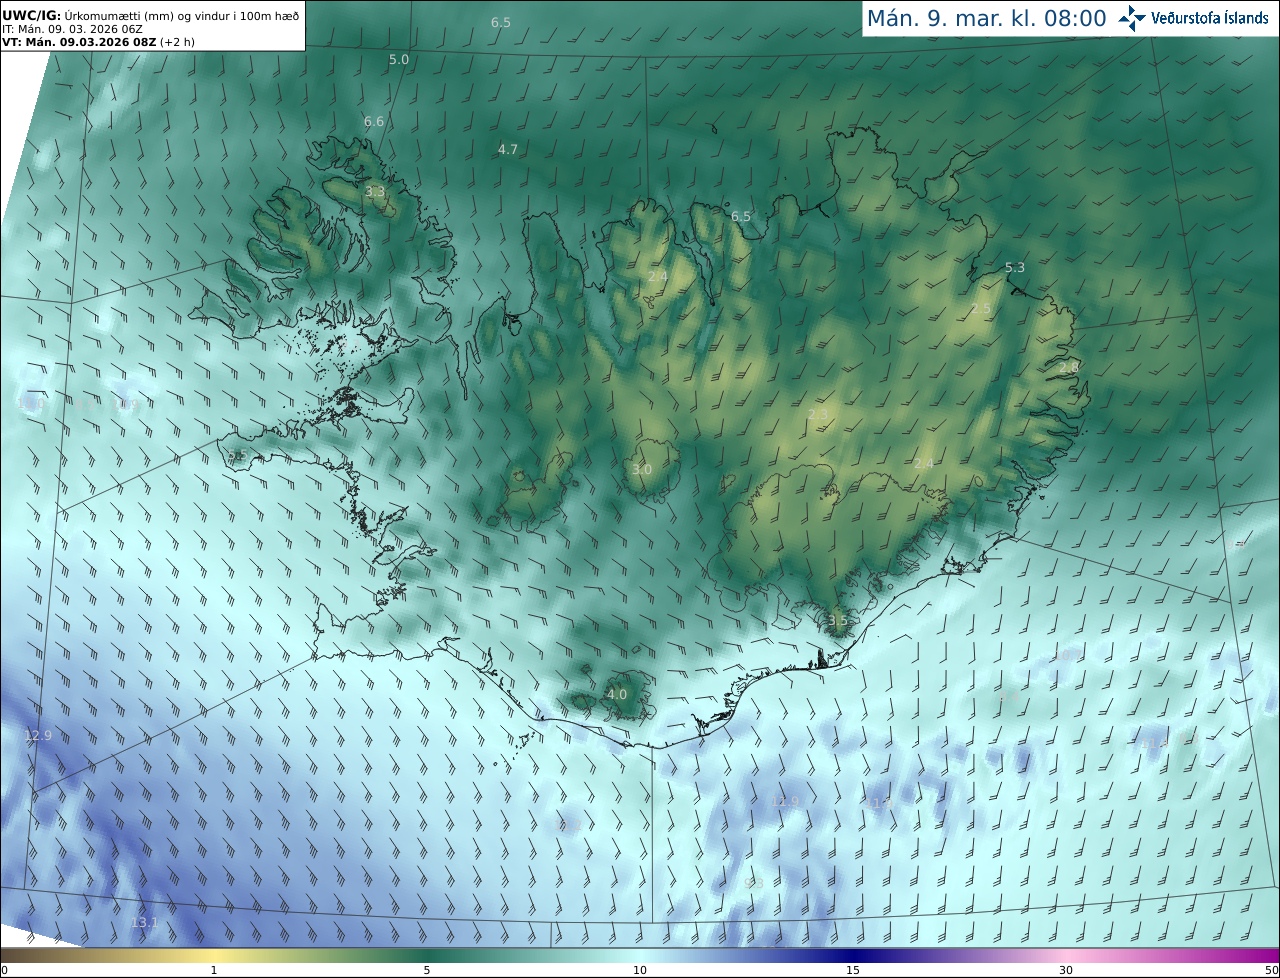Click the map value 2.3

tap(818, 414)
